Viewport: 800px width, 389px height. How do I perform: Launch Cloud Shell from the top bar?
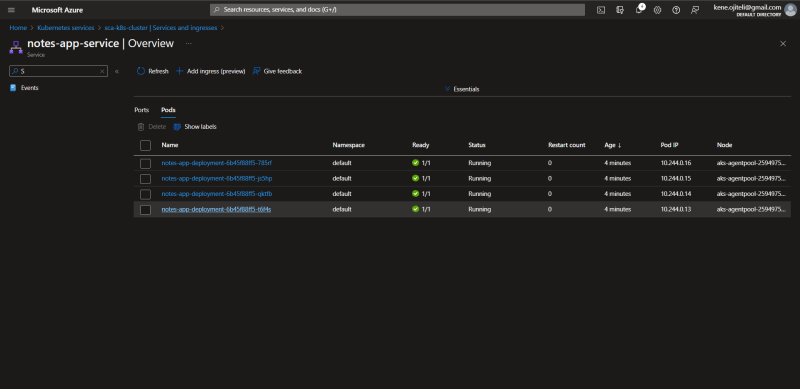(x=601, y=10)
